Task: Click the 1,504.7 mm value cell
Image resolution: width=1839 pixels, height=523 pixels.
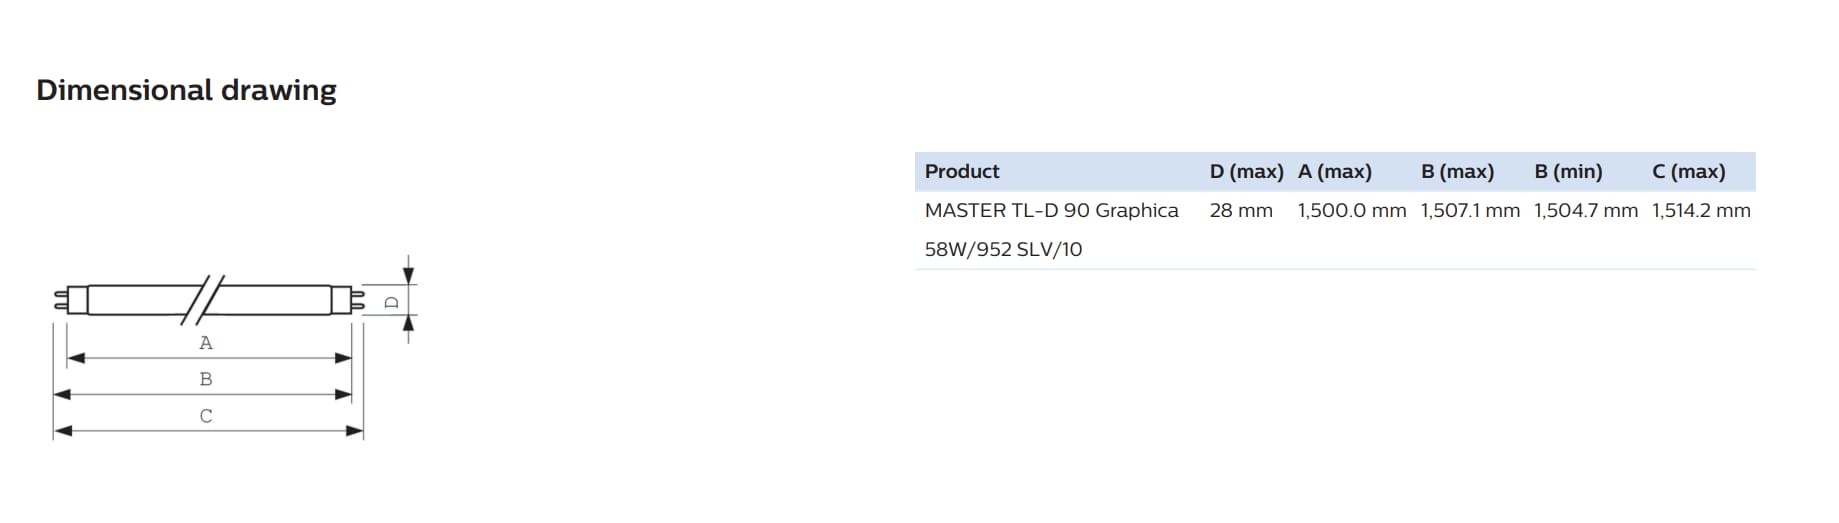Action: (1586, 210)
